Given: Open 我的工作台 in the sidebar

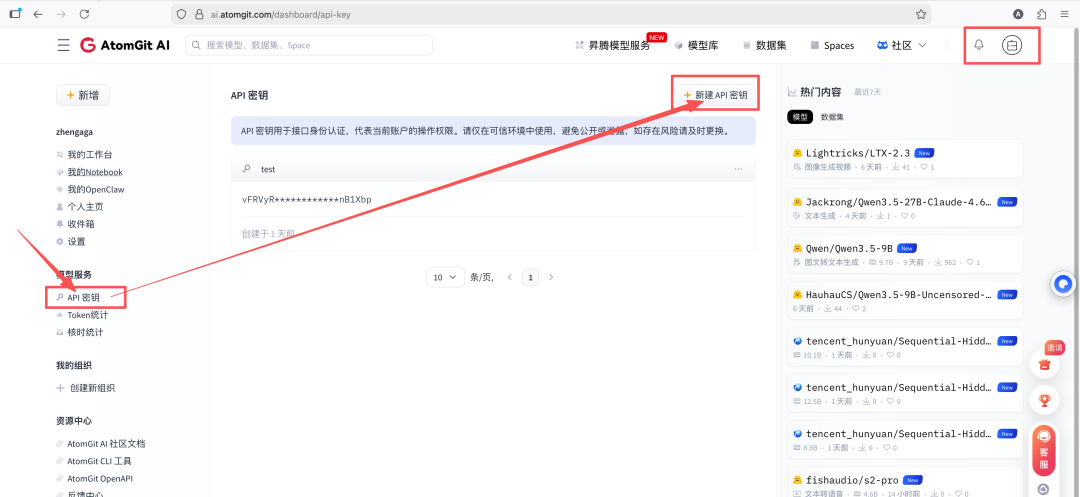Looking at the screenshot, I should (85, 155).
